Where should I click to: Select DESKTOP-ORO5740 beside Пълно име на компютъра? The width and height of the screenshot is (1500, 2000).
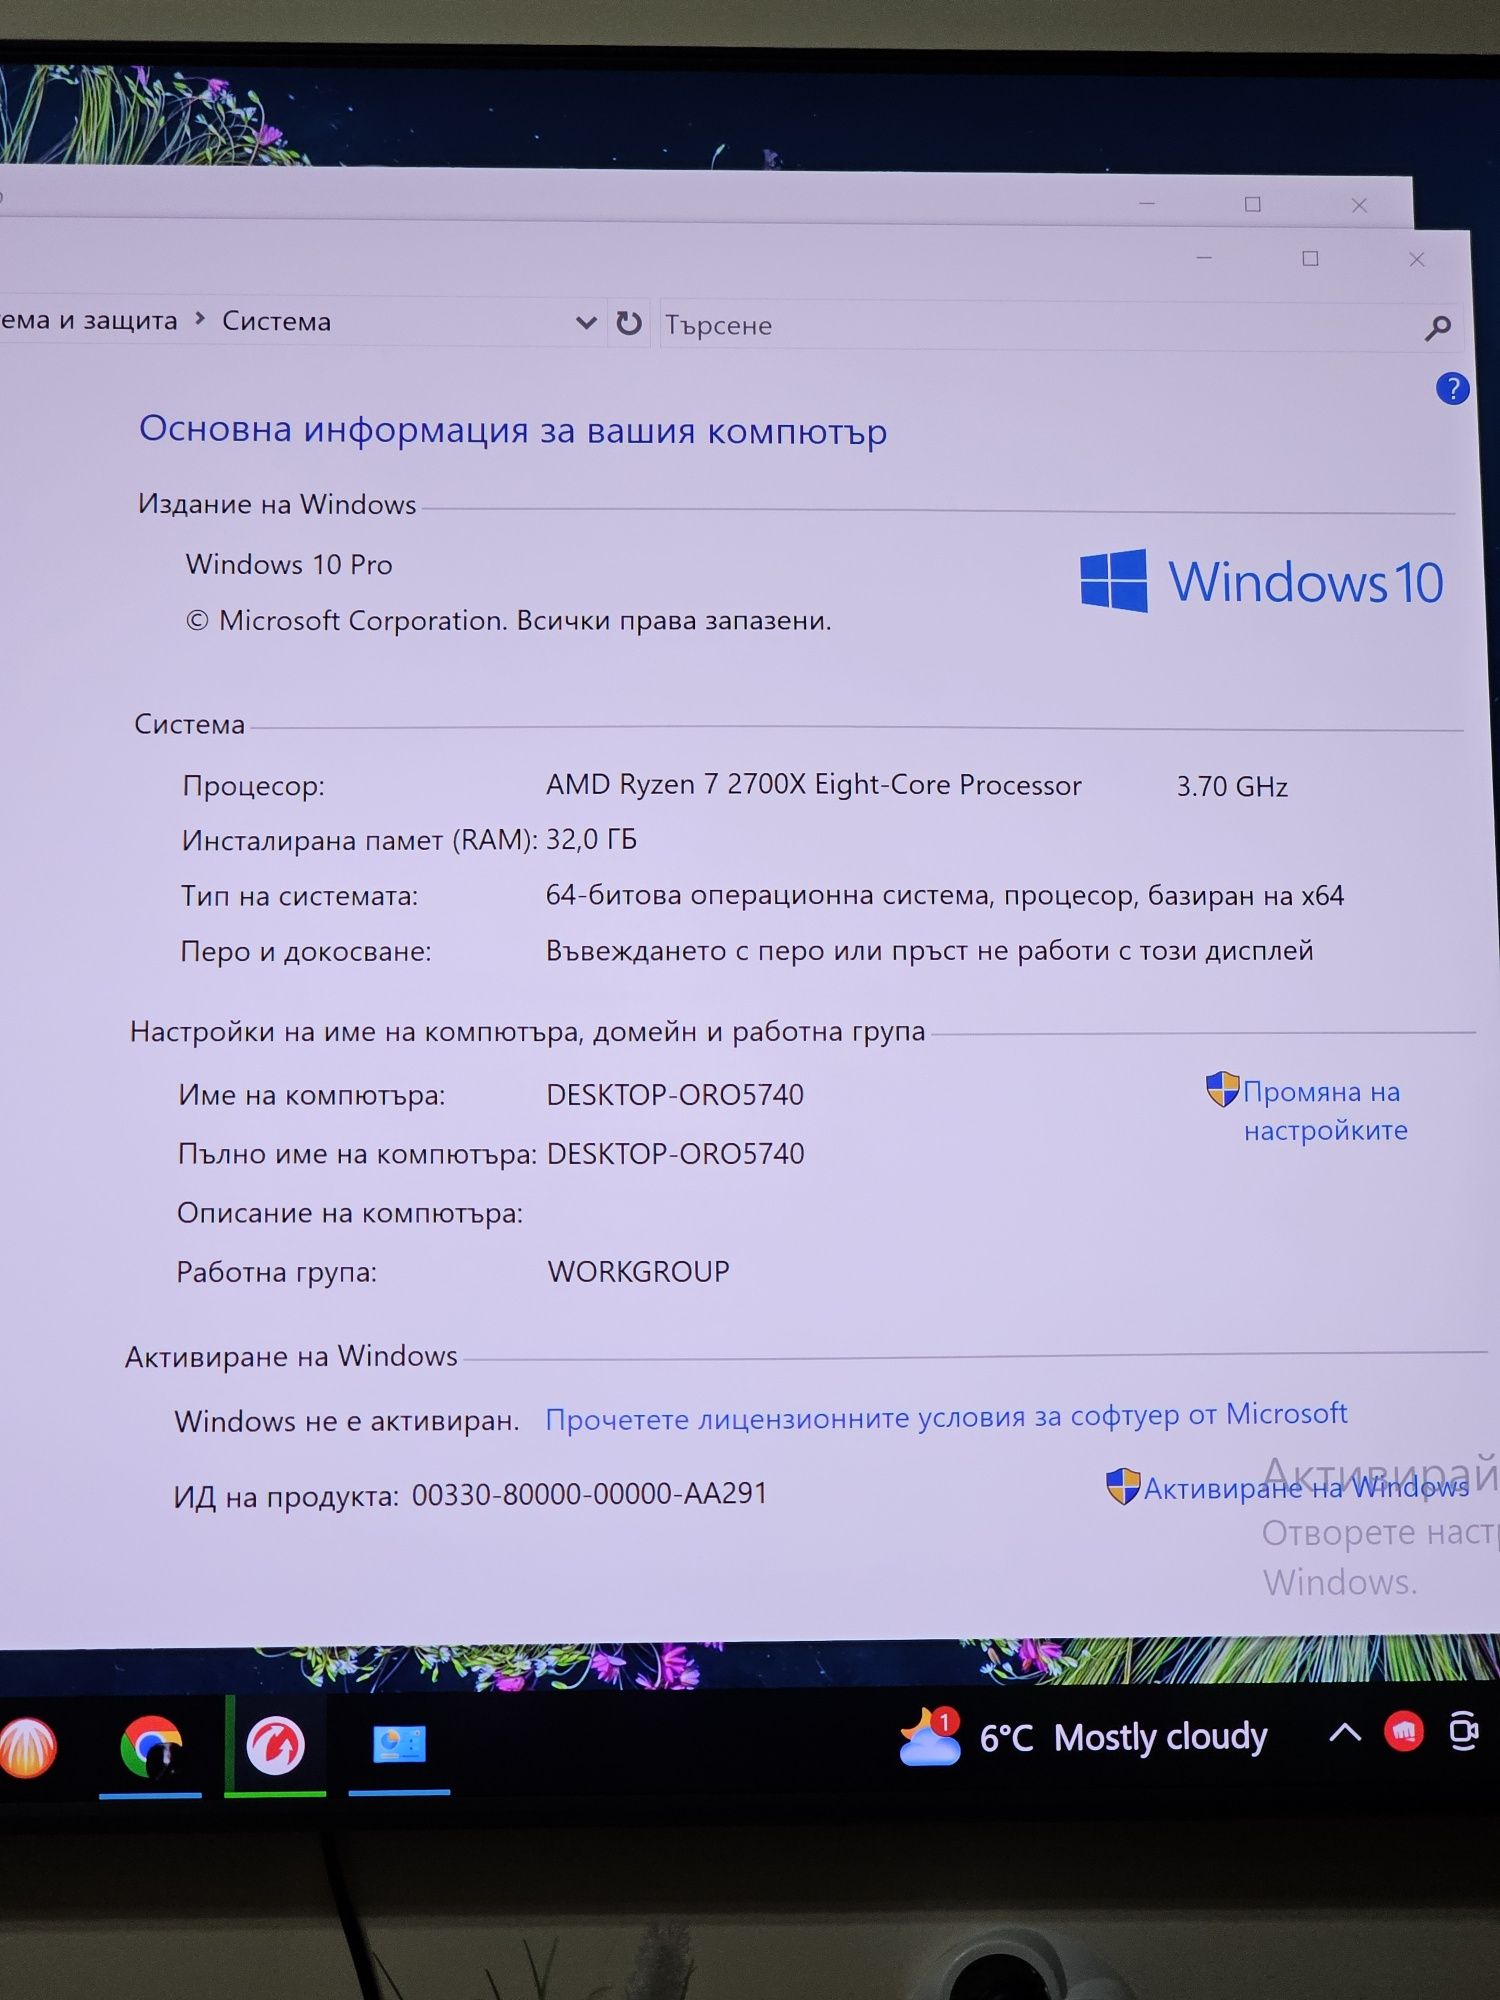(x=675, y=1154)
